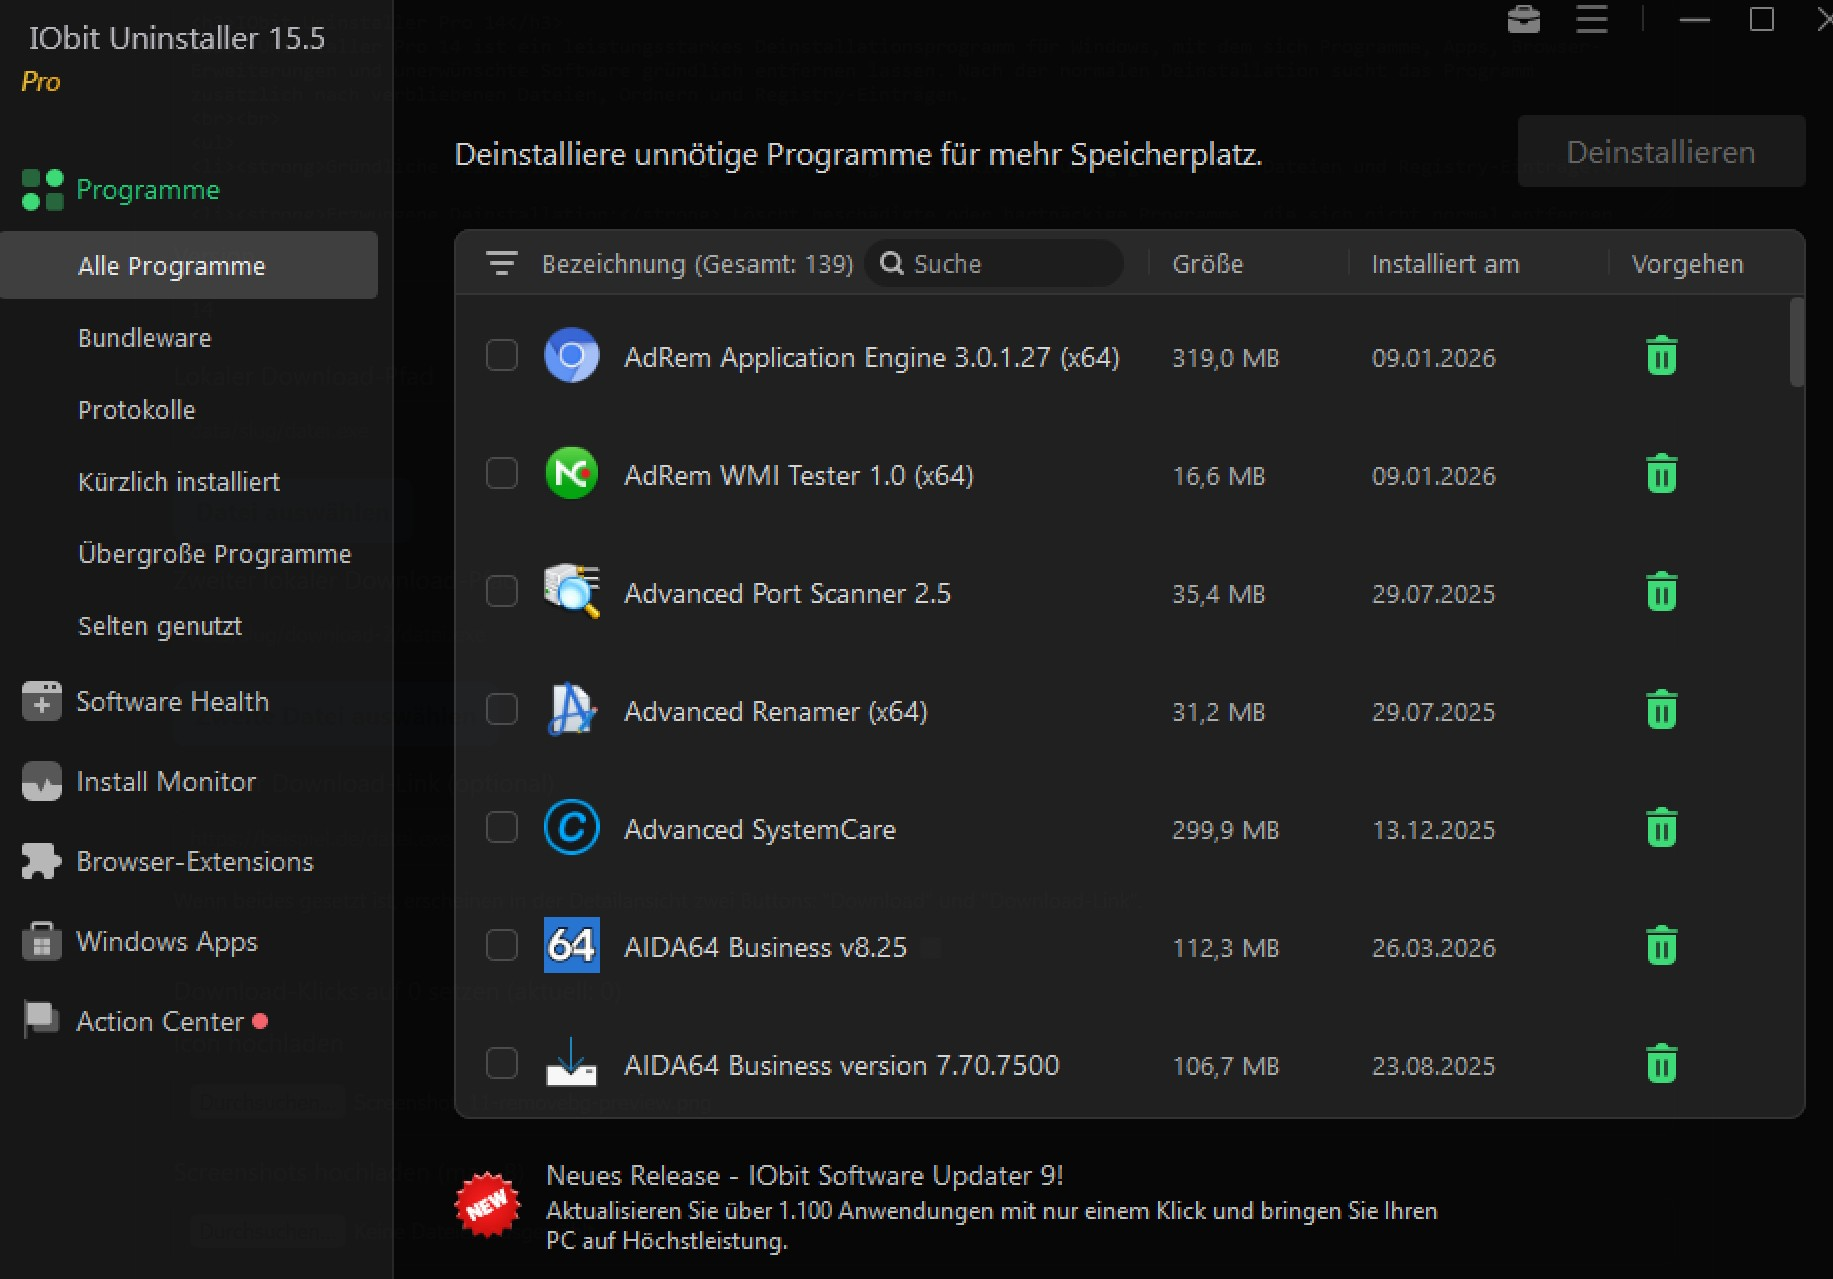This screenshot has width=1833, height=1279.
Task: Click the red NEW badge icon
Action: point(488,1204)
